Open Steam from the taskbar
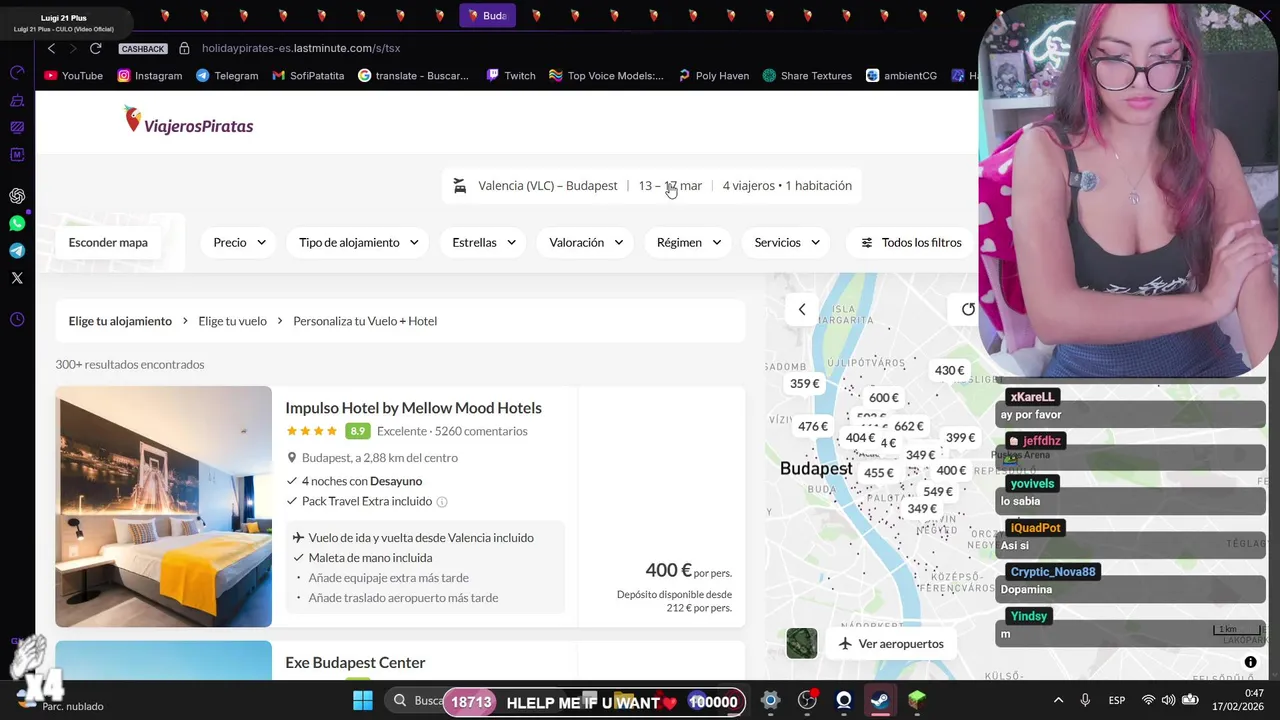The image size is (1280, 720). click(x=880, y=700)
